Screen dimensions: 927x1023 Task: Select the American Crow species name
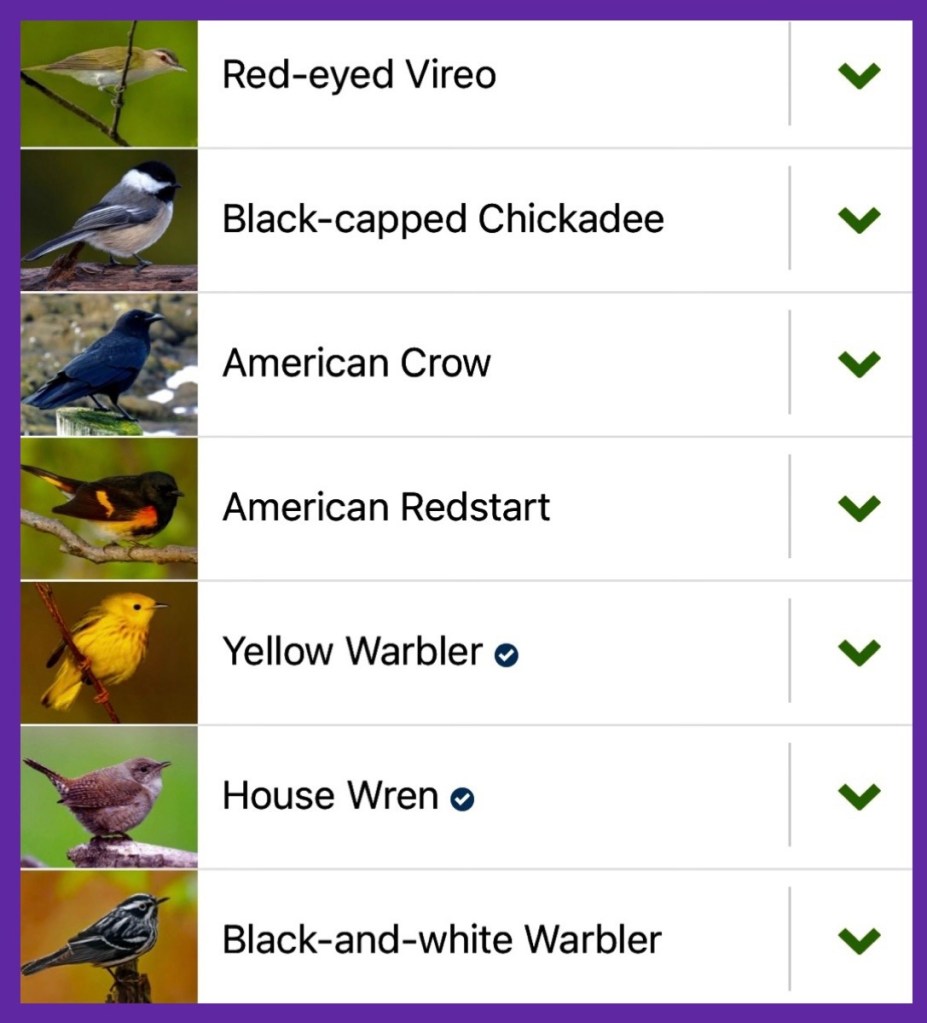pyautogui.click(x=356, y=363)
